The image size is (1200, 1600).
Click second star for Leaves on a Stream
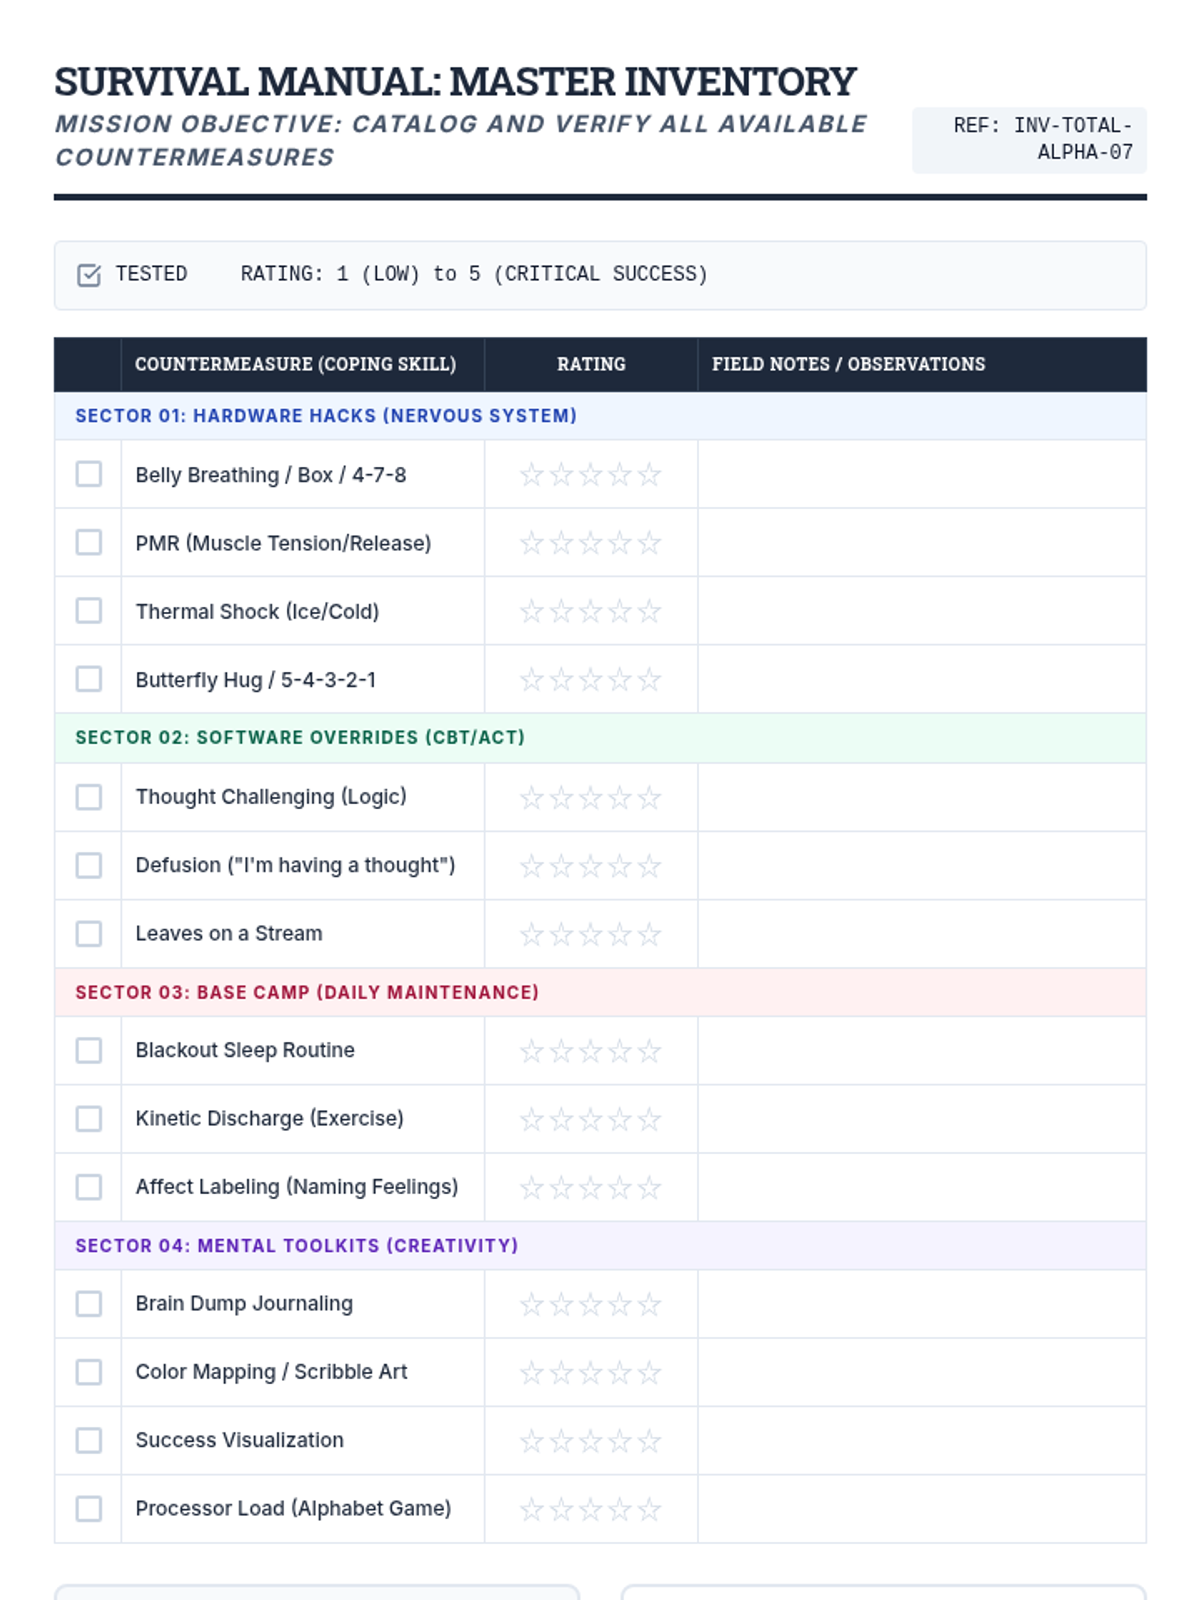click(561, 934)
